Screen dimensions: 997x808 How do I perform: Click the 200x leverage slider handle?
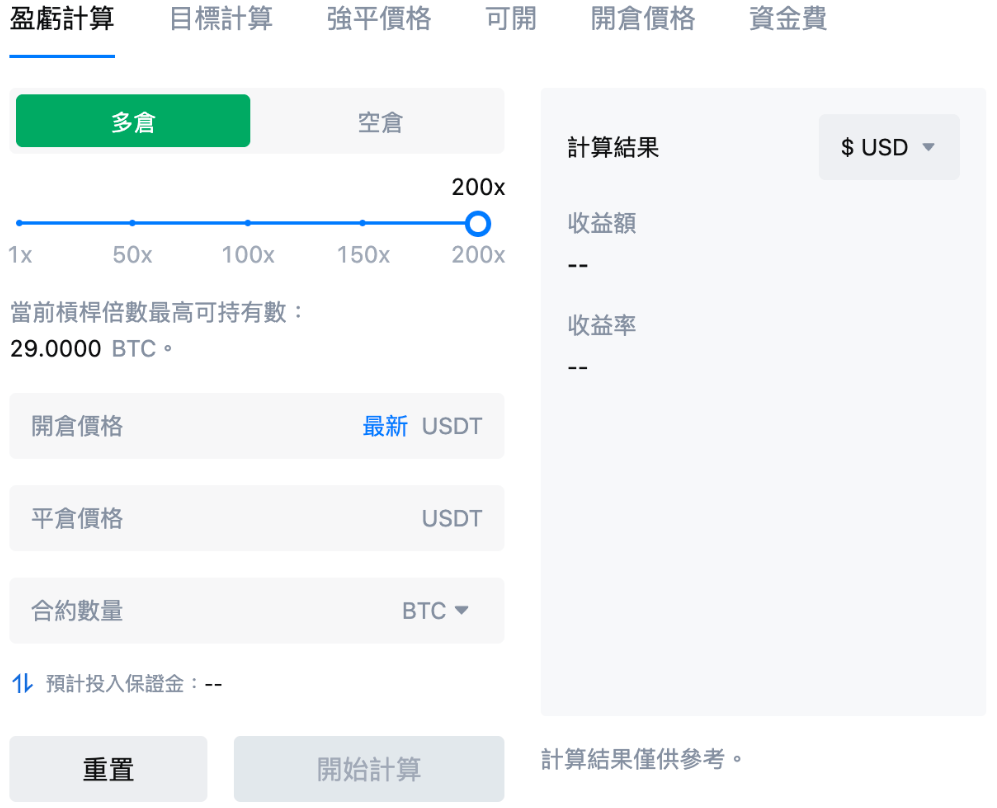point(478,223)
